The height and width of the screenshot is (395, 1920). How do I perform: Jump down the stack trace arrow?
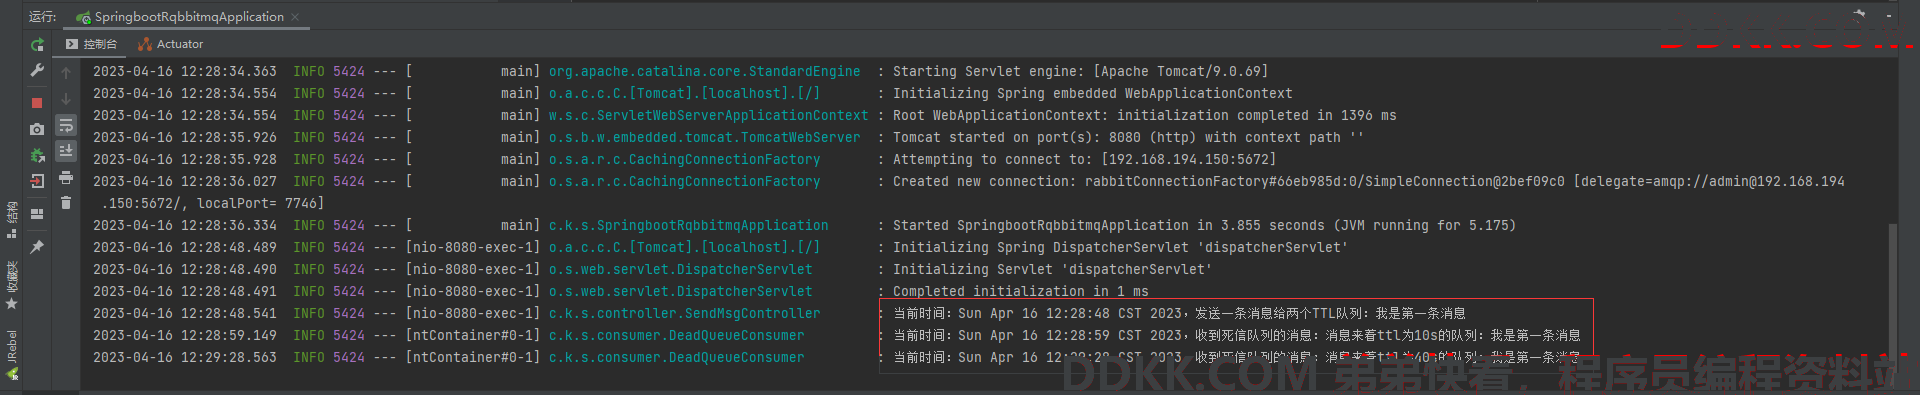(66, 99)
